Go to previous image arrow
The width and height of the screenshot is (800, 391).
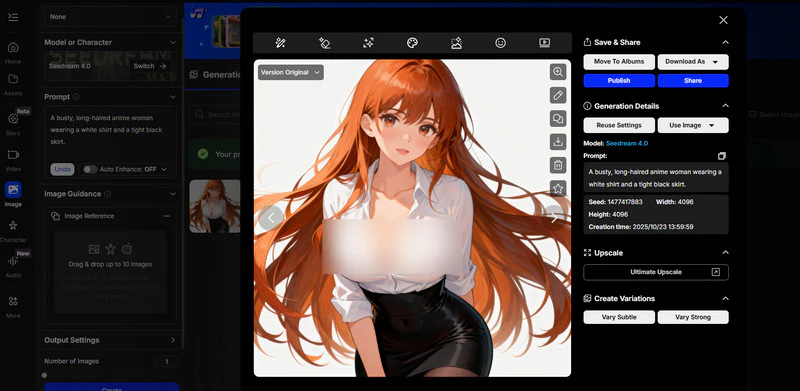coord(271,218)
